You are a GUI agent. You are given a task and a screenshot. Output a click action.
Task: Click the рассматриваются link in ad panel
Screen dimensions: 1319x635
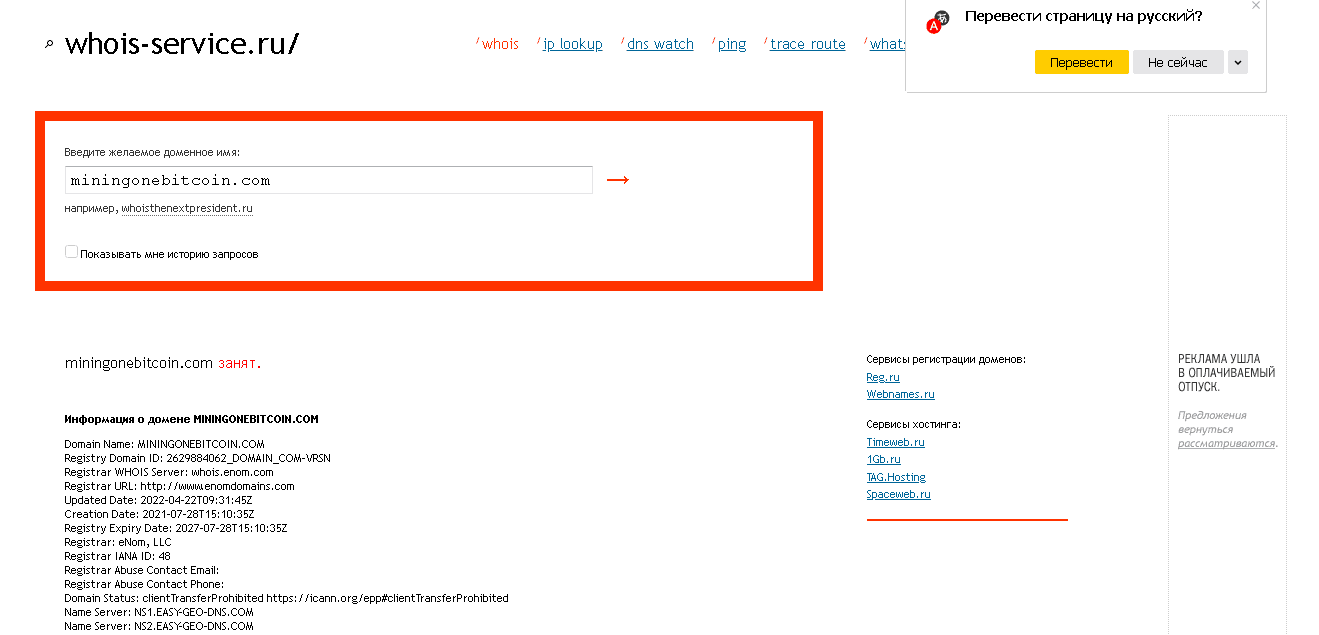1226,443
